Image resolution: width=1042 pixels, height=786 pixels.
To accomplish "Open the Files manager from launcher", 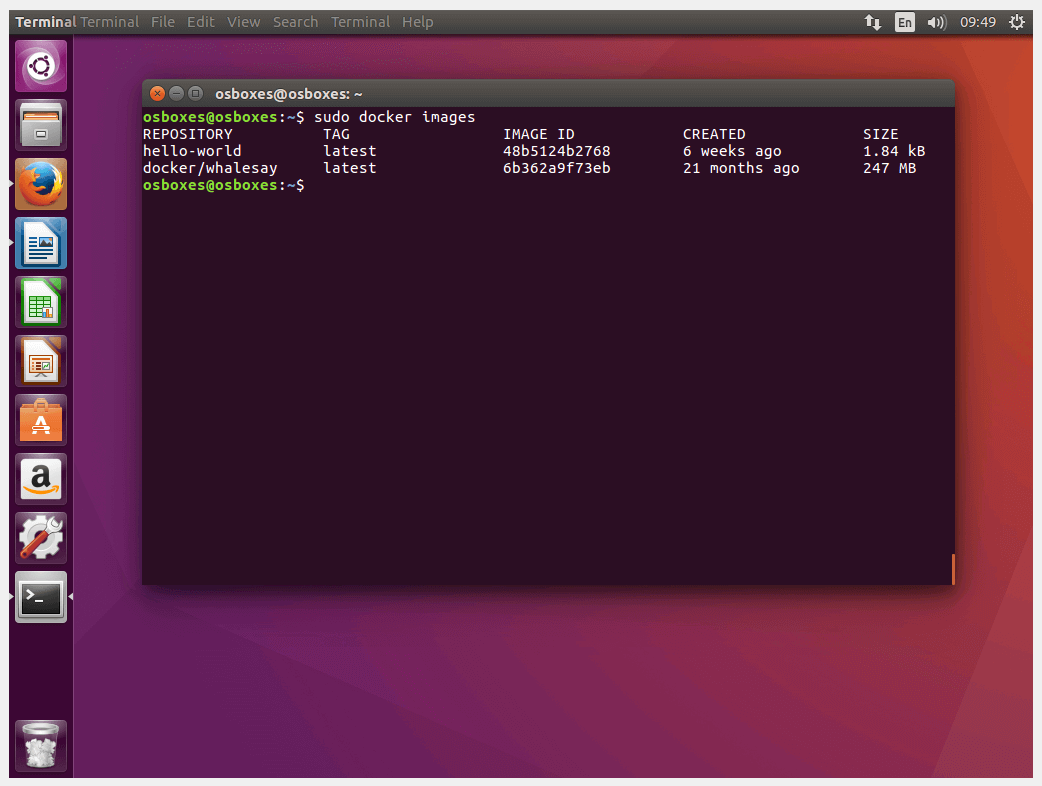I will 41,125.
